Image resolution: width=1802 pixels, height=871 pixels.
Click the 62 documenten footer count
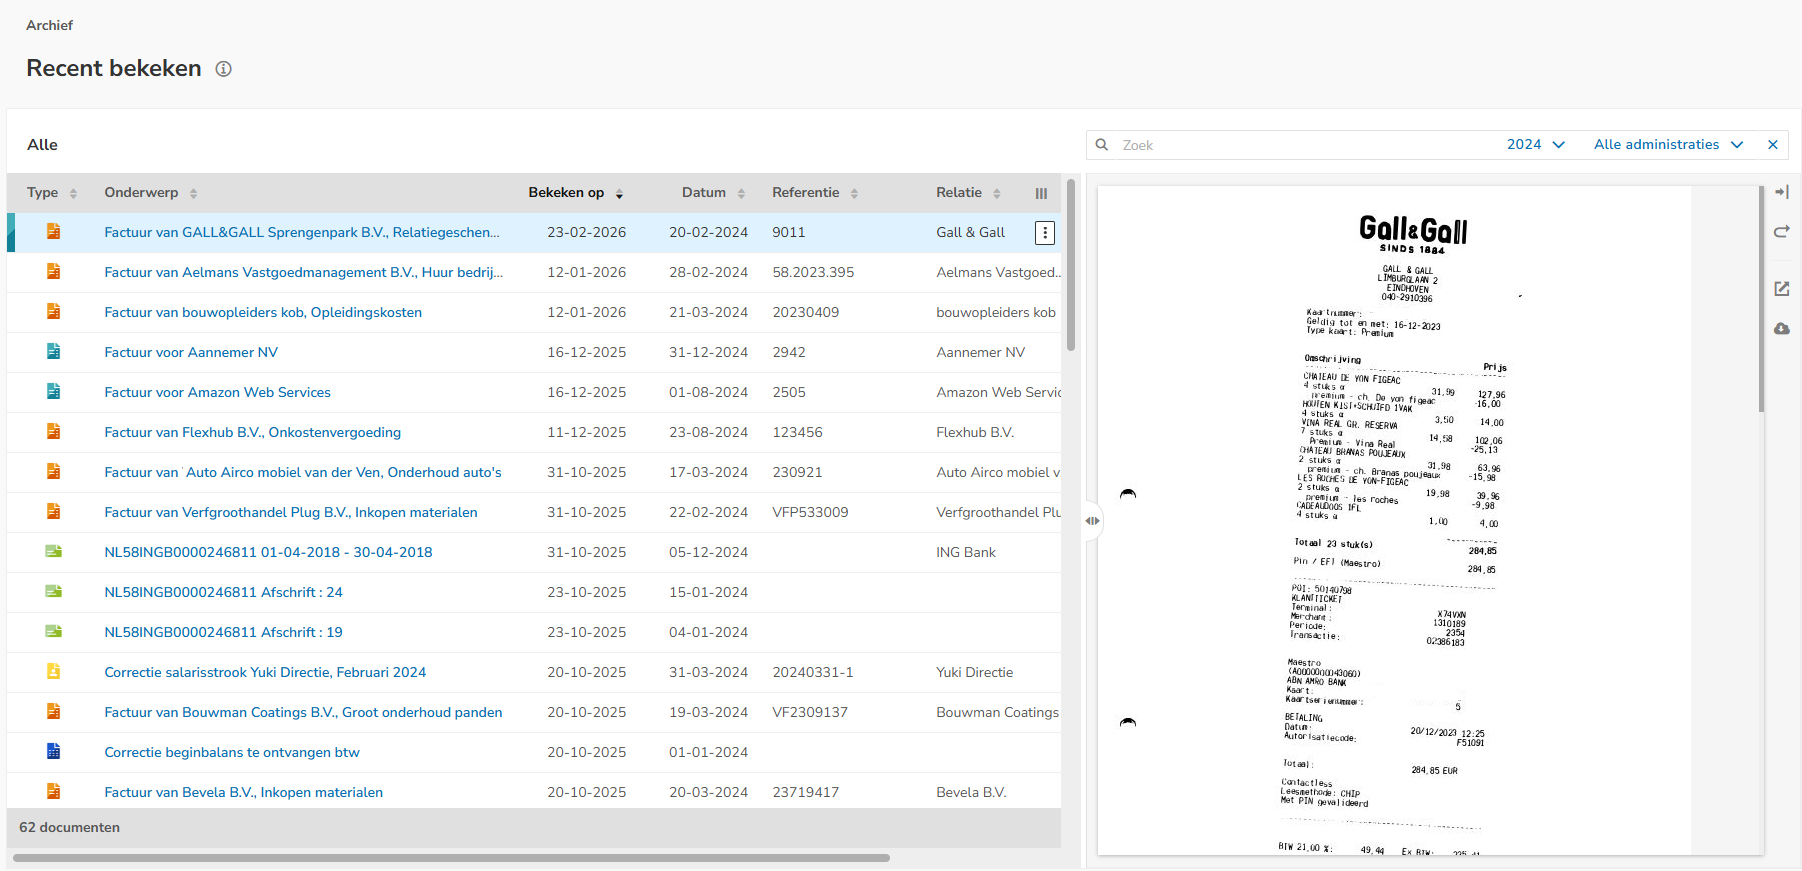pyautogui.click(x=69, y=828)
